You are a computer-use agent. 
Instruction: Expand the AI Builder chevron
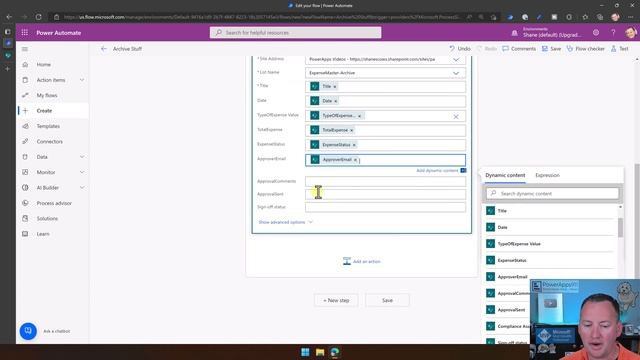82,188
